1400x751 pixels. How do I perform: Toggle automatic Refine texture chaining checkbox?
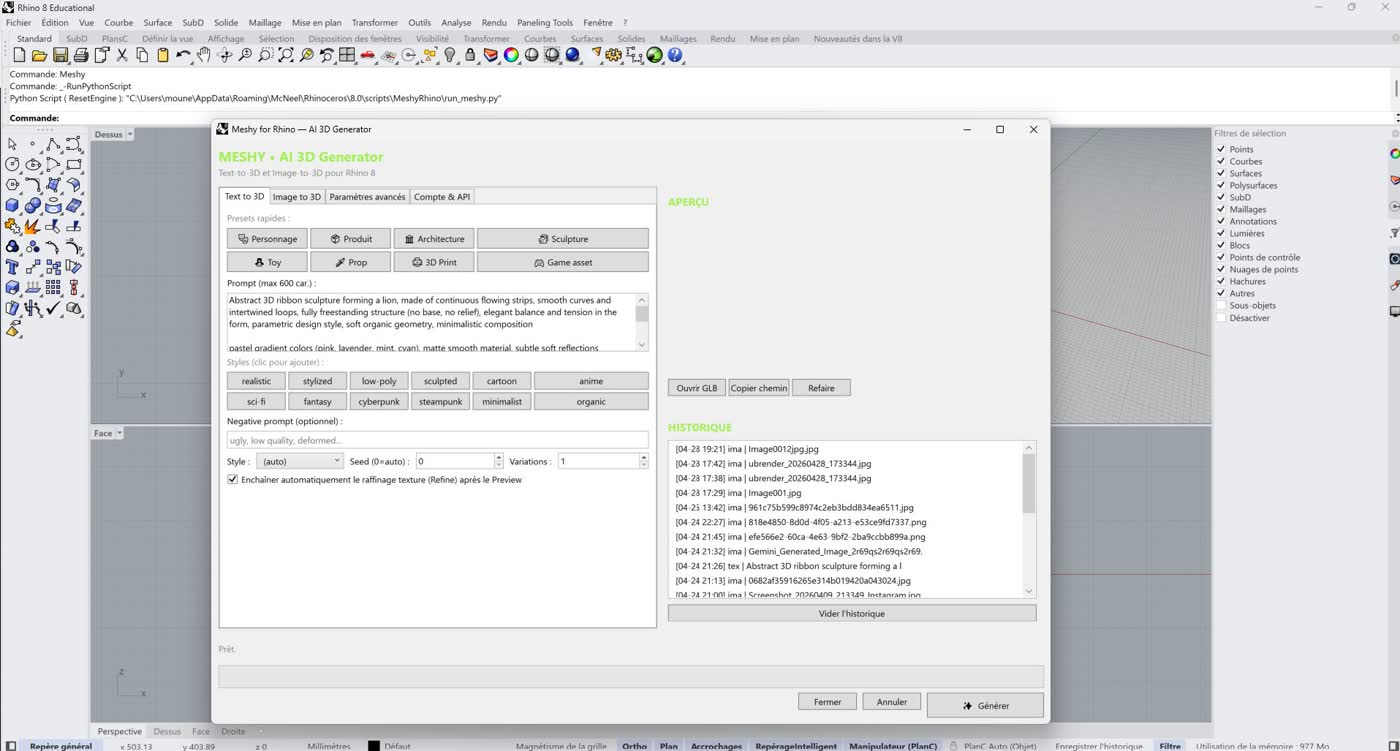tap(233, 480)
